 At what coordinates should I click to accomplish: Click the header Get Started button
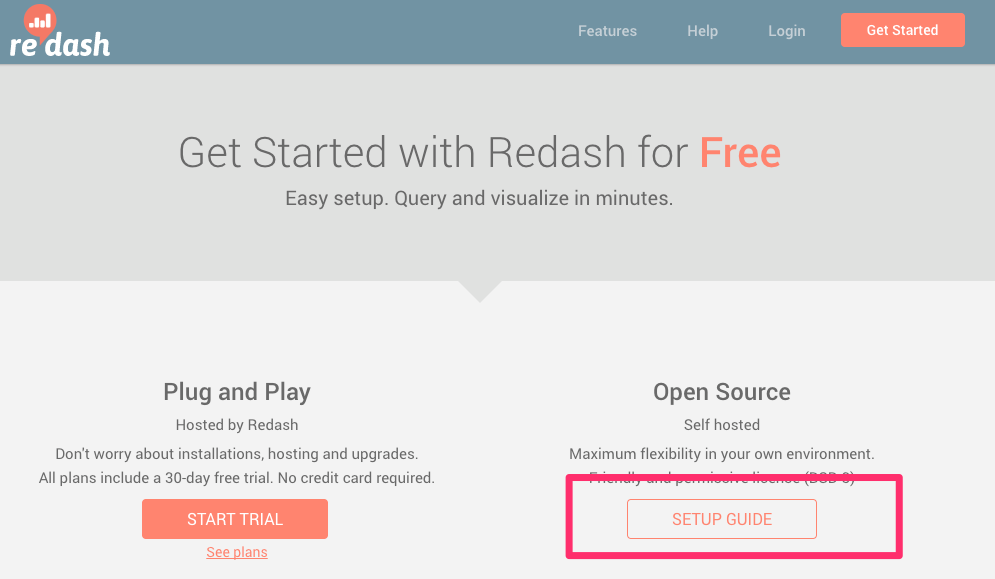click(902, 30)
